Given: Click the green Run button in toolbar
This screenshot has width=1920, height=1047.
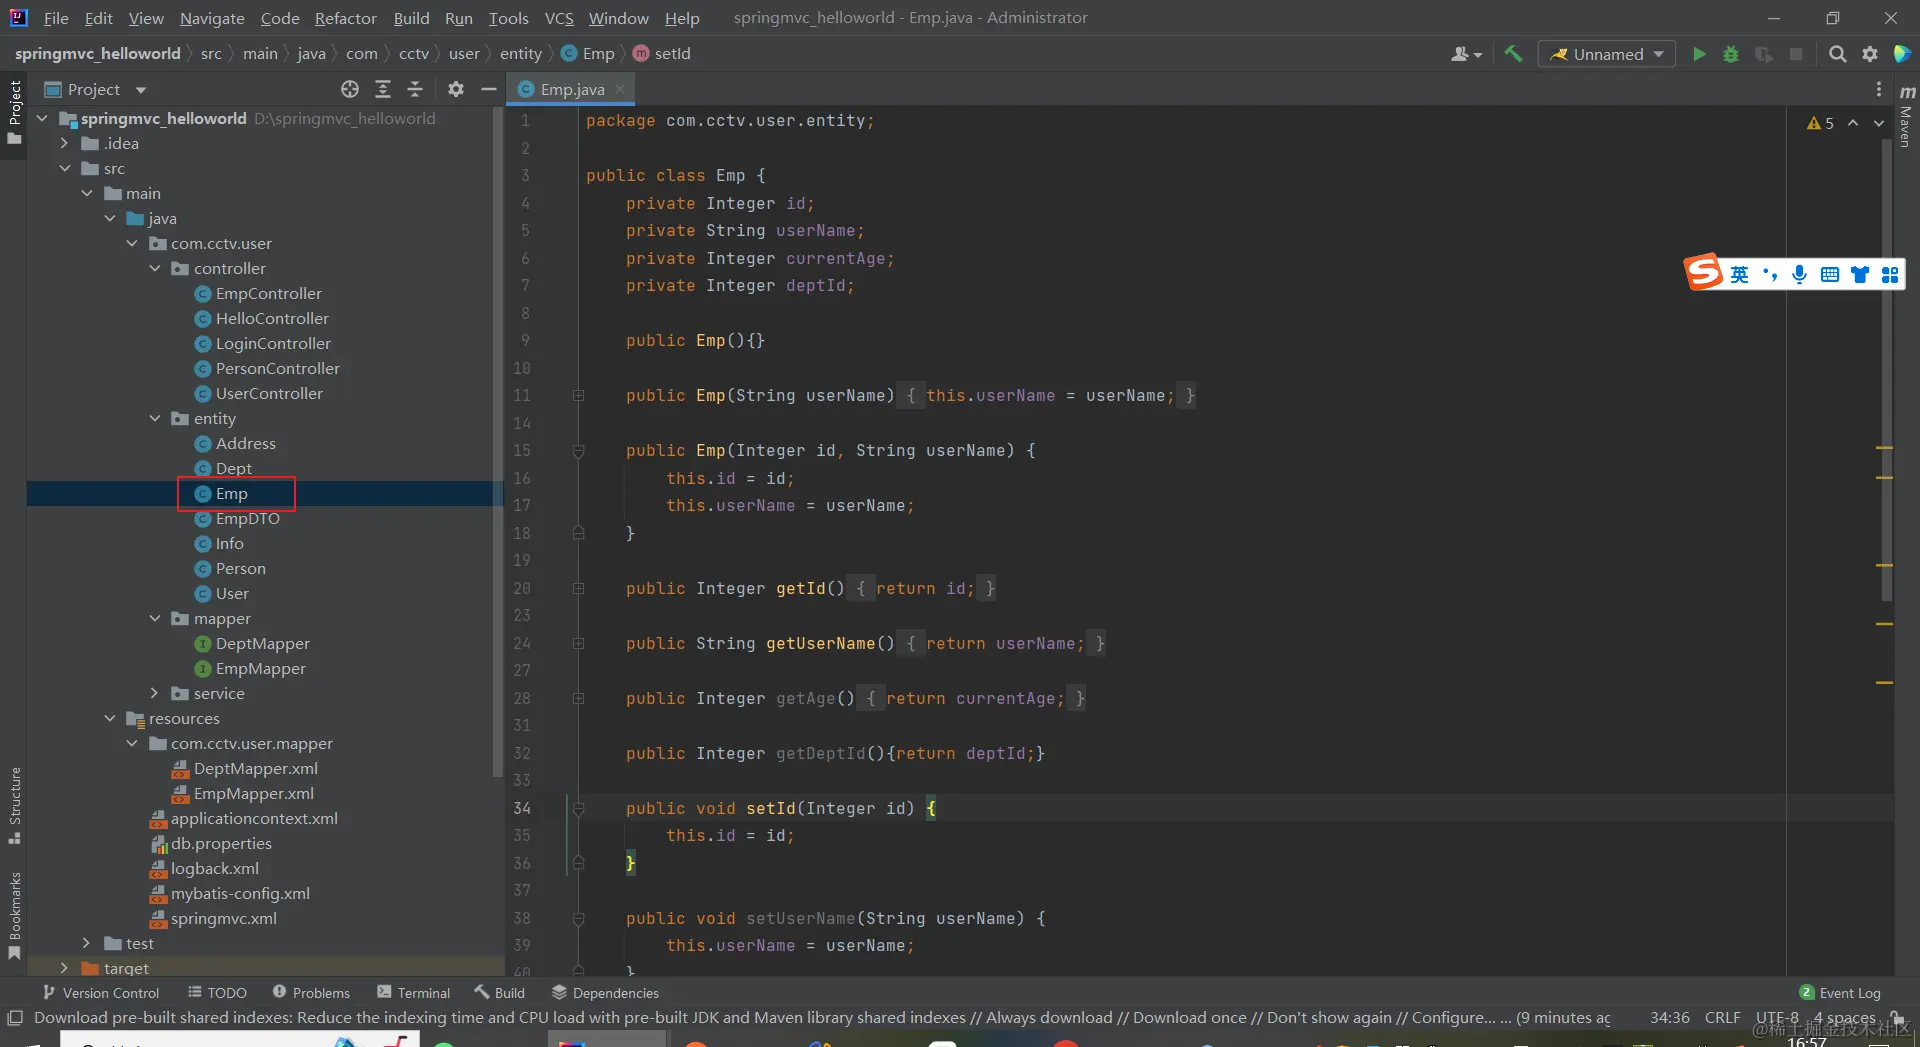Looking at the screenshot, I should (x=1698, y=54).
